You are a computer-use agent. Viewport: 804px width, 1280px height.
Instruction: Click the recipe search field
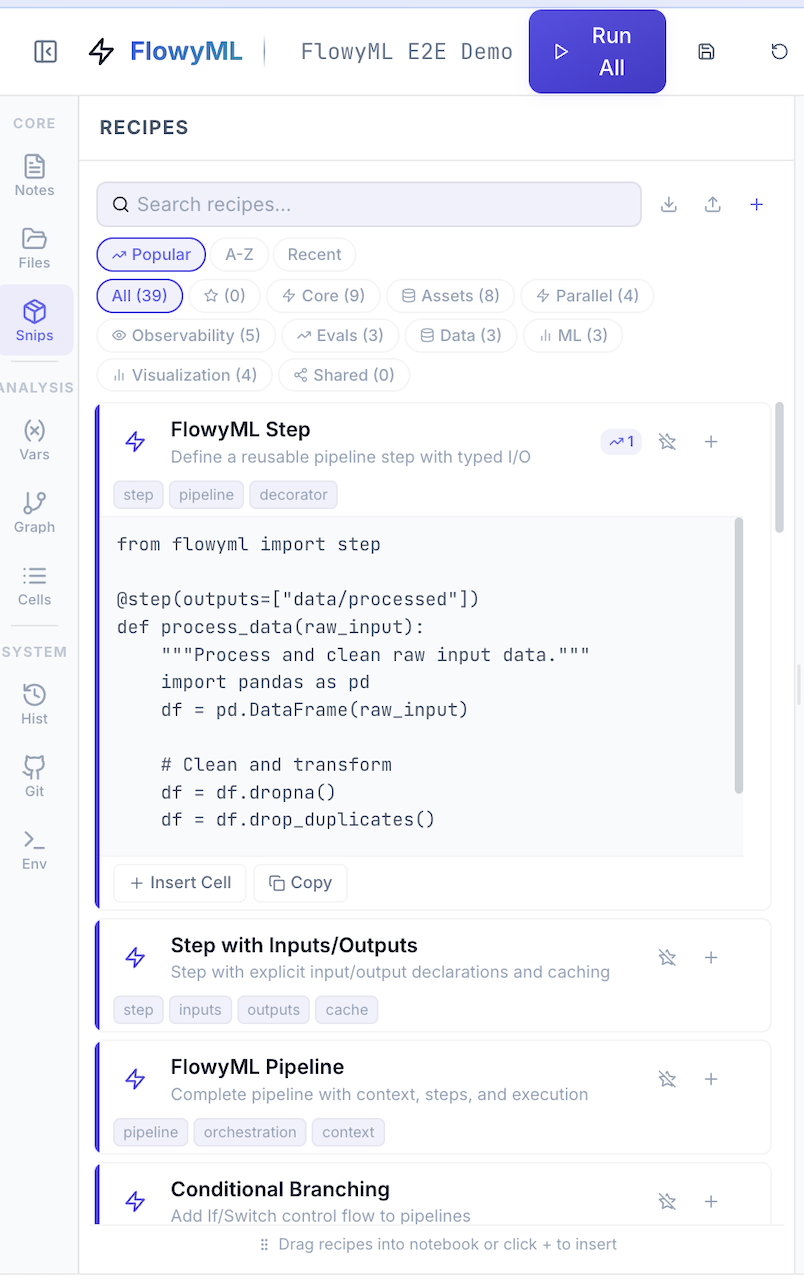(369, 204)
